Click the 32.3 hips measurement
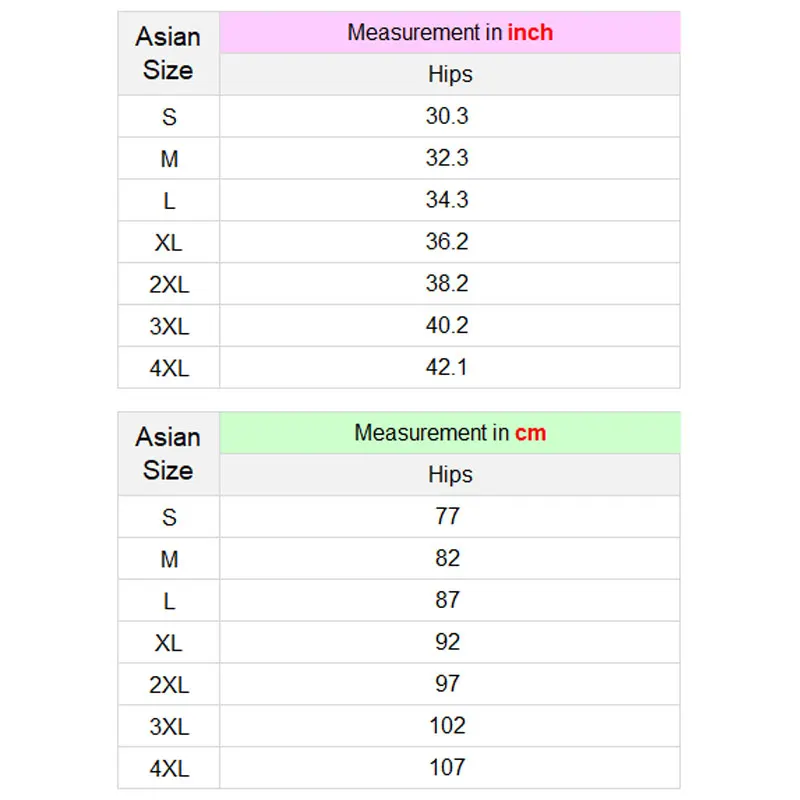The width and height of the screenshot is (800, 800). (x=447, y=158)
